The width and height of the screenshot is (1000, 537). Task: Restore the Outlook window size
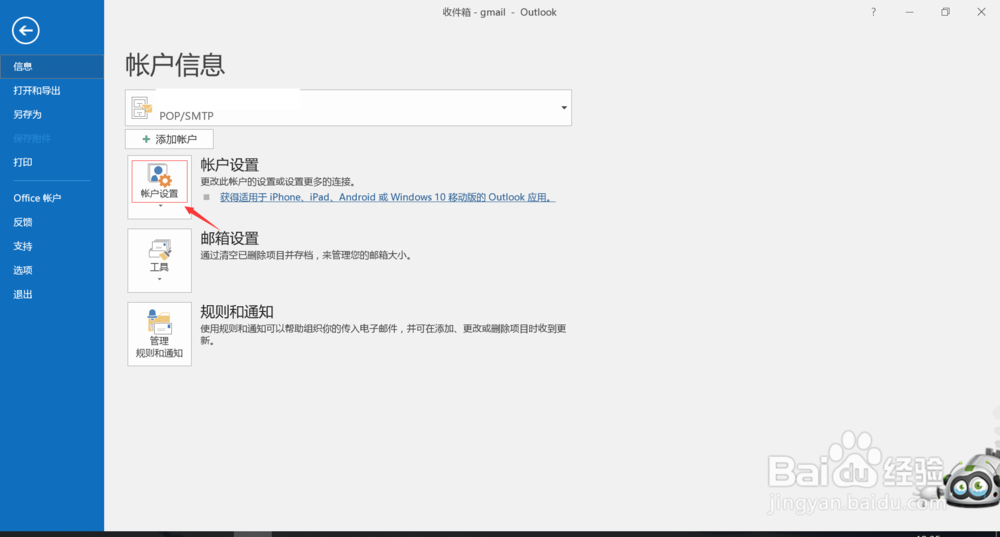tap(945, 12)
